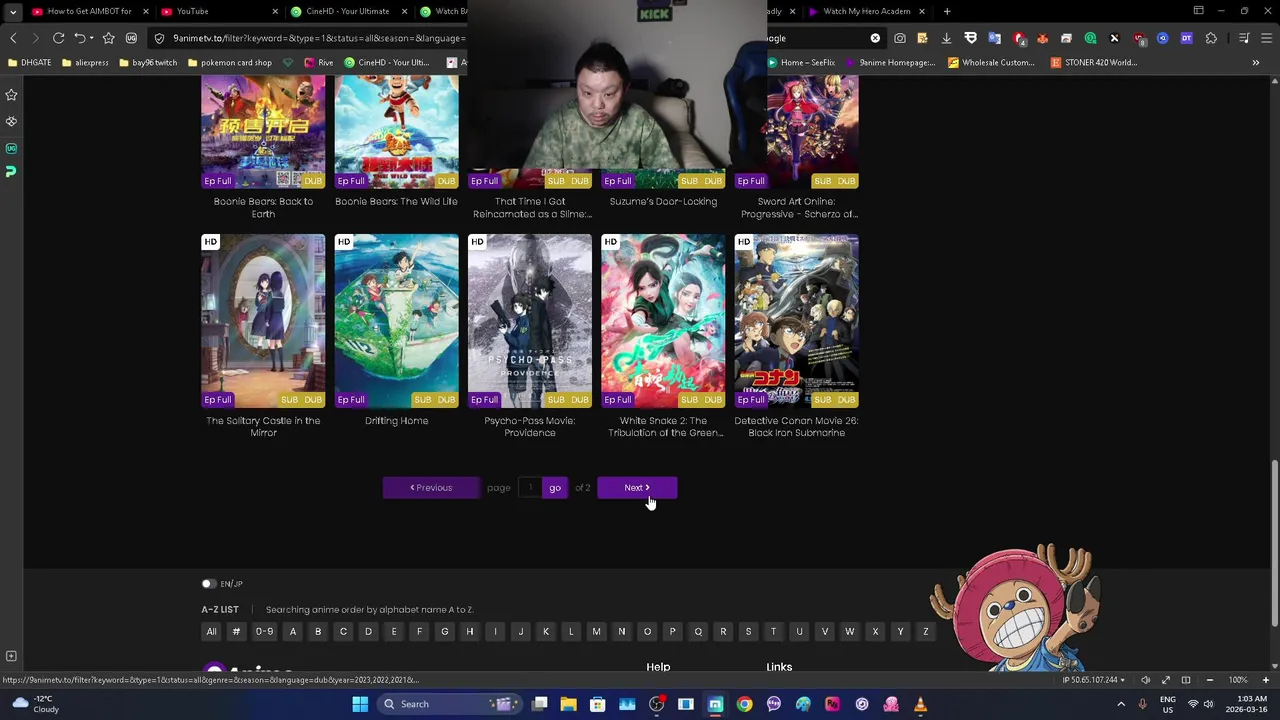This screenshot has width=1280, height=720.
Task: Expand the hidden bookmarks overflow chevron
Action: pos(1256,62)
